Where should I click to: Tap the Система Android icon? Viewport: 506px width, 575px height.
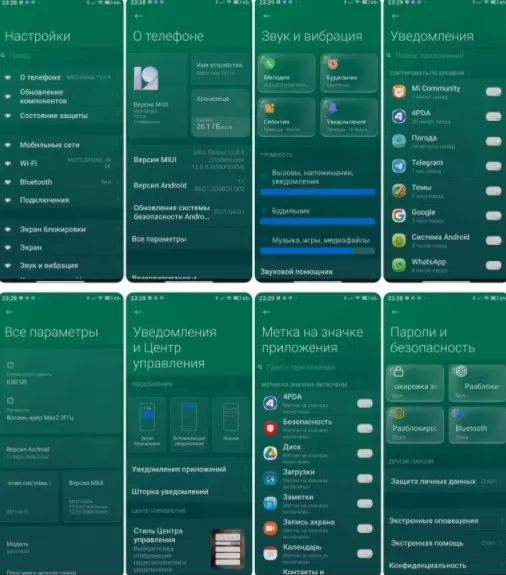click(x=399, y=240)
